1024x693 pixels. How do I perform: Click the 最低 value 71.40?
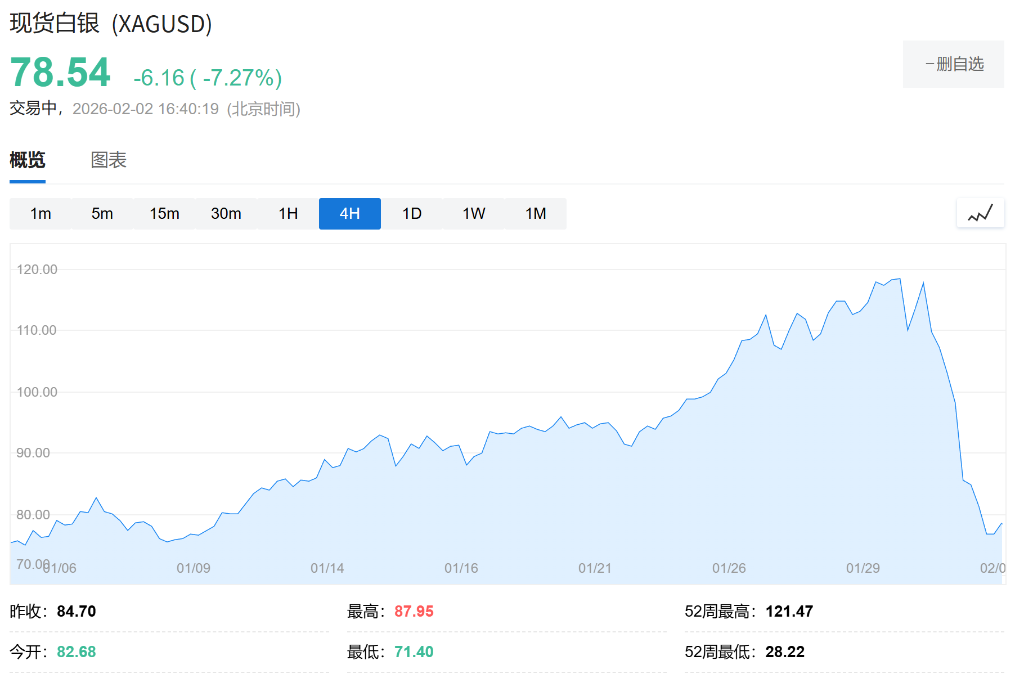(x=416, y=651)
